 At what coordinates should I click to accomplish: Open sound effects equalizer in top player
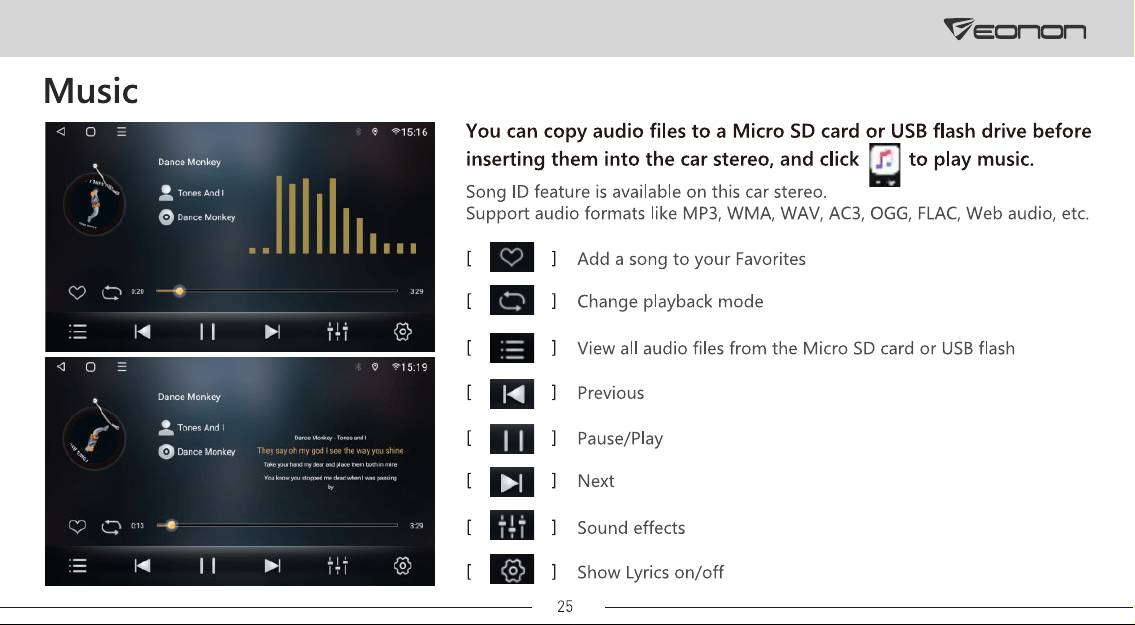(337, 332)
